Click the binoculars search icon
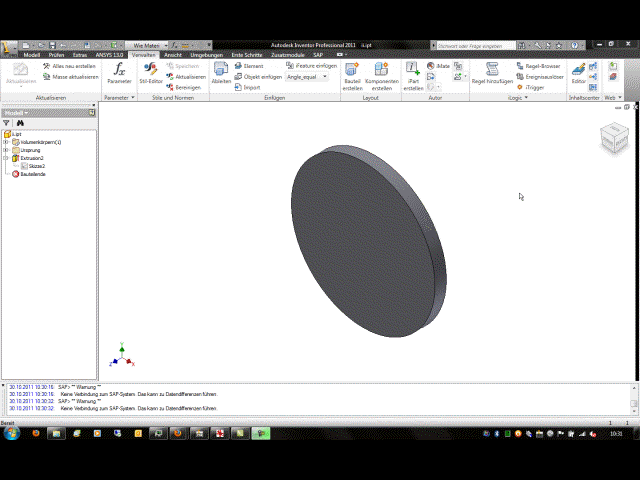The image size is (640, 480). (x=19, y=123)
